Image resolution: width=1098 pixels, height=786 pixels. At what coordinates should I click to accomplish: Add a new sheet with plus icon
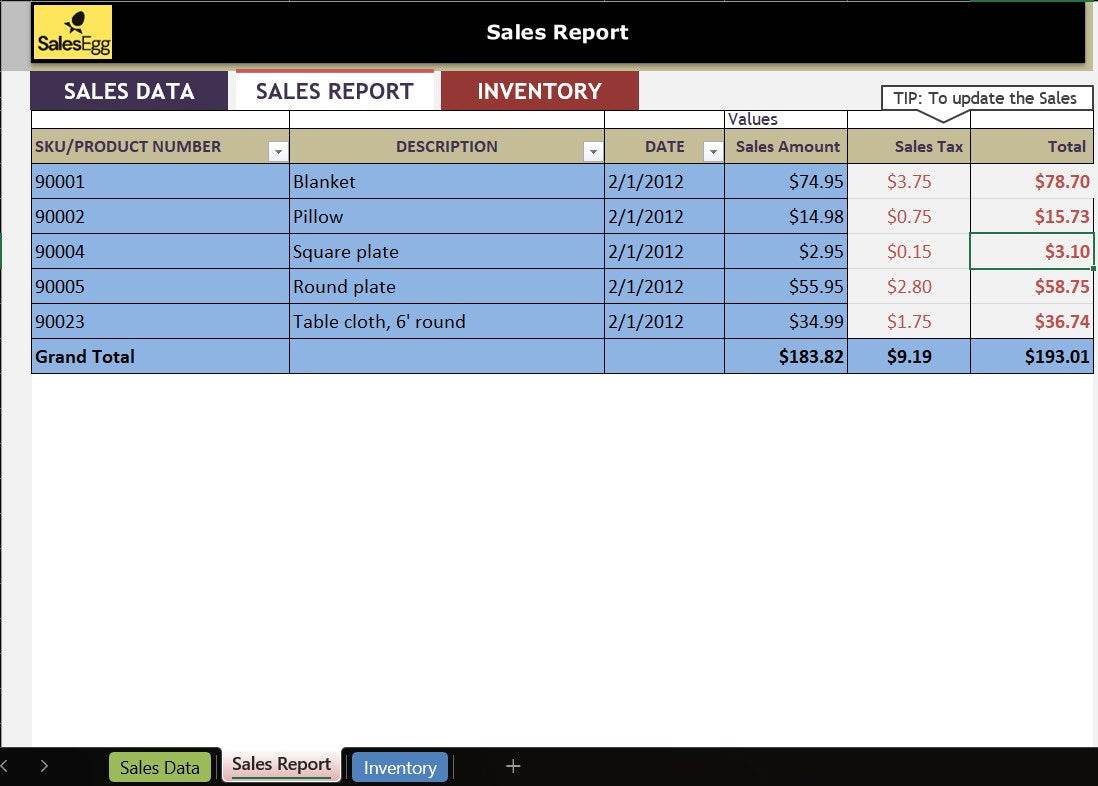pos(513,766)
